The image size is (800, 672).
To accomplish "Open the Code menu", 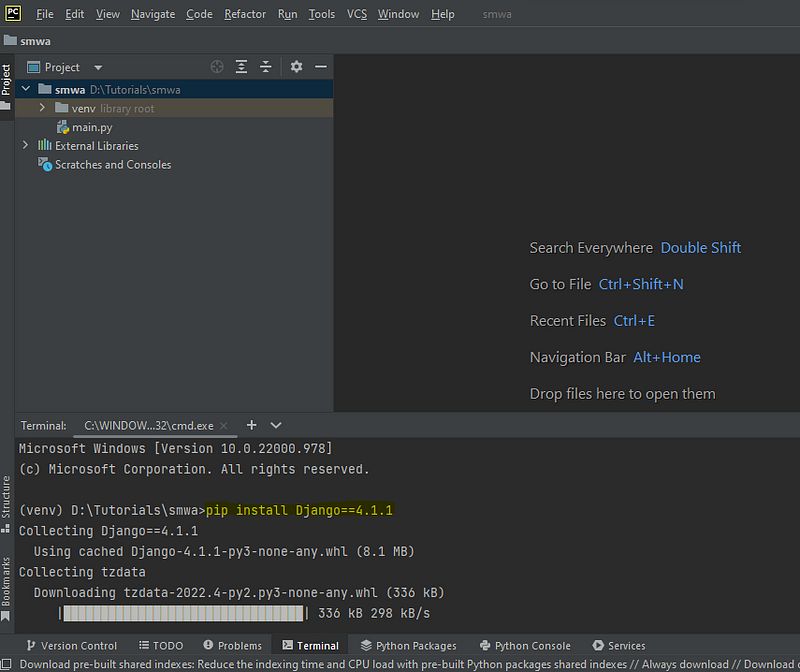I will pyautogui.click(x=199, y=14).
